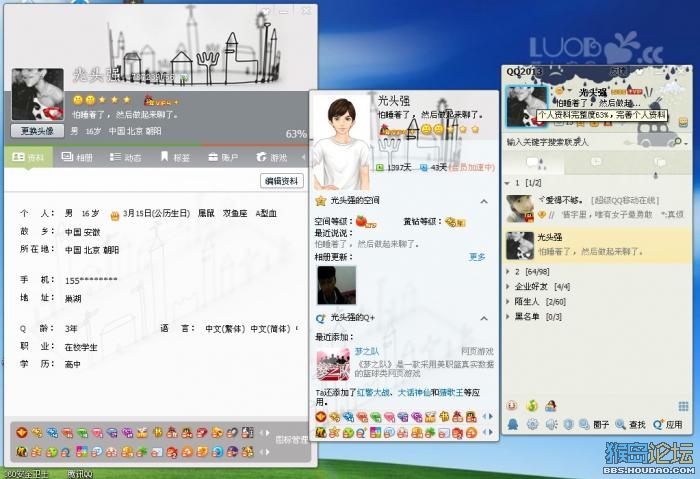The width and height of the screenshot is (700, 479).
Task: Click the 43天 level-up days icon
Action: (x=423, y=167)
